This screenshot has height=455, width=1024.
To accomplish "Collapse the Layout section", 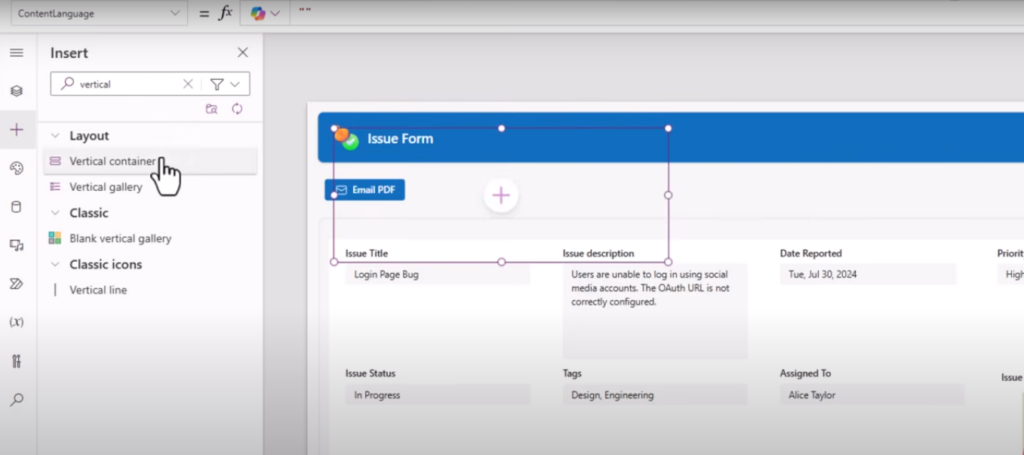I will (55, 136).
